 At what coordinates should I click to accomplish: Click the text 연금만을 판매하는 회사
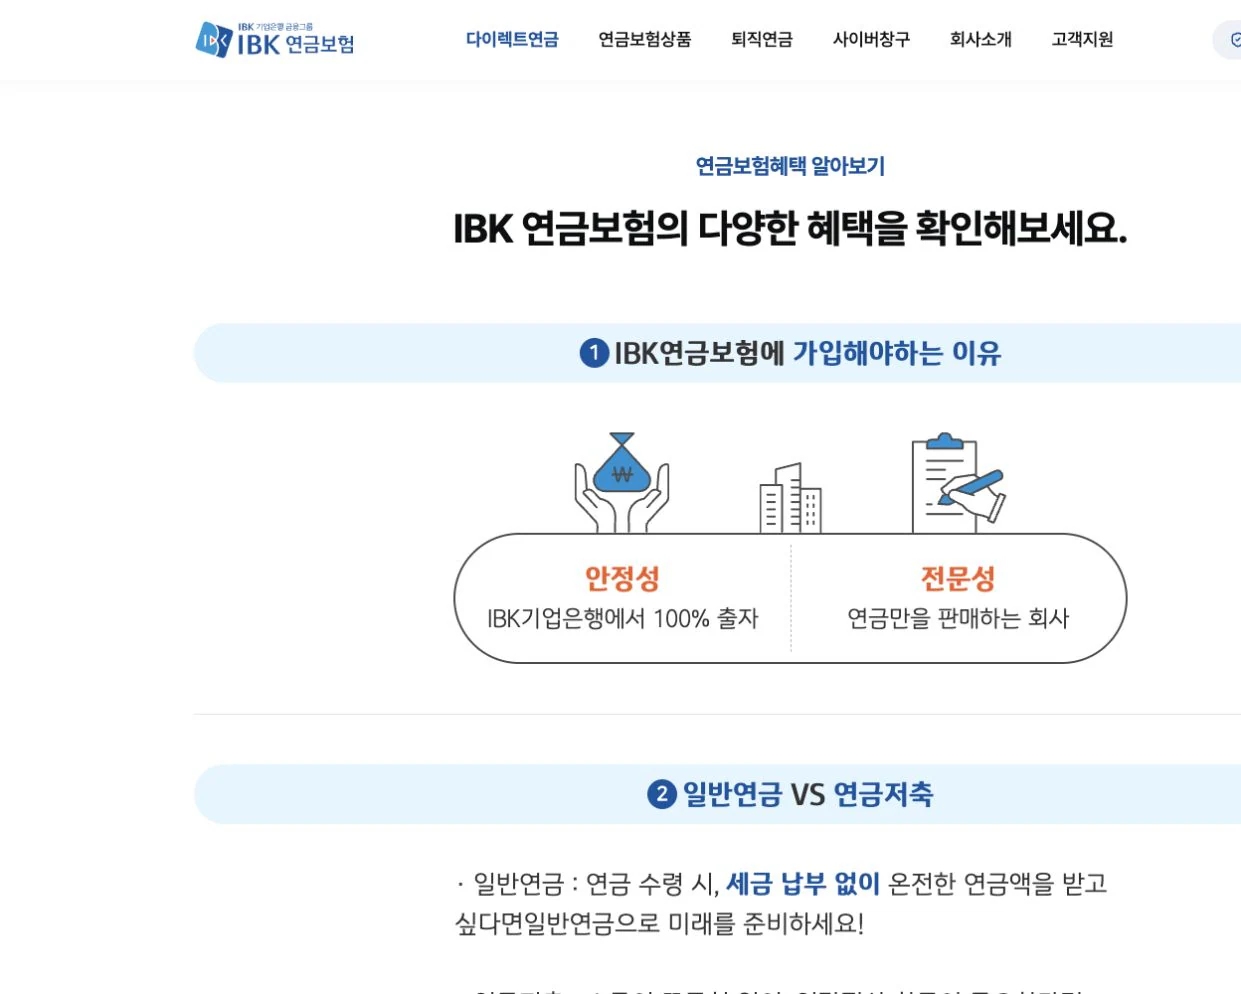pos(958,619)
